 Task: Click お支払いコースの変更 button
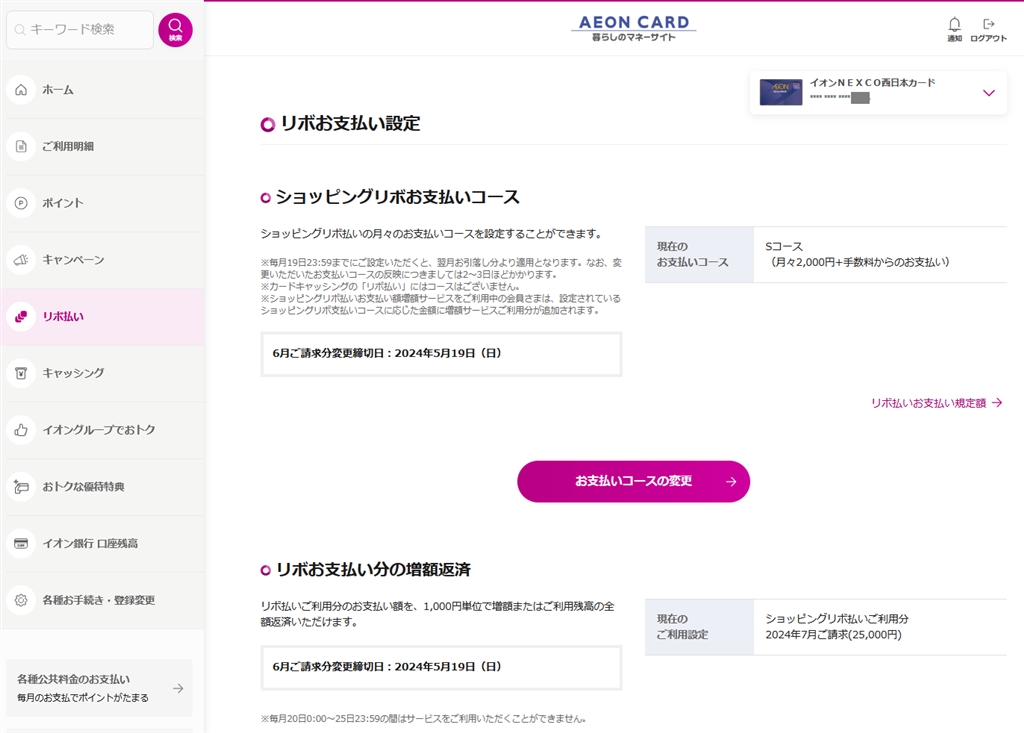point(633,481)
